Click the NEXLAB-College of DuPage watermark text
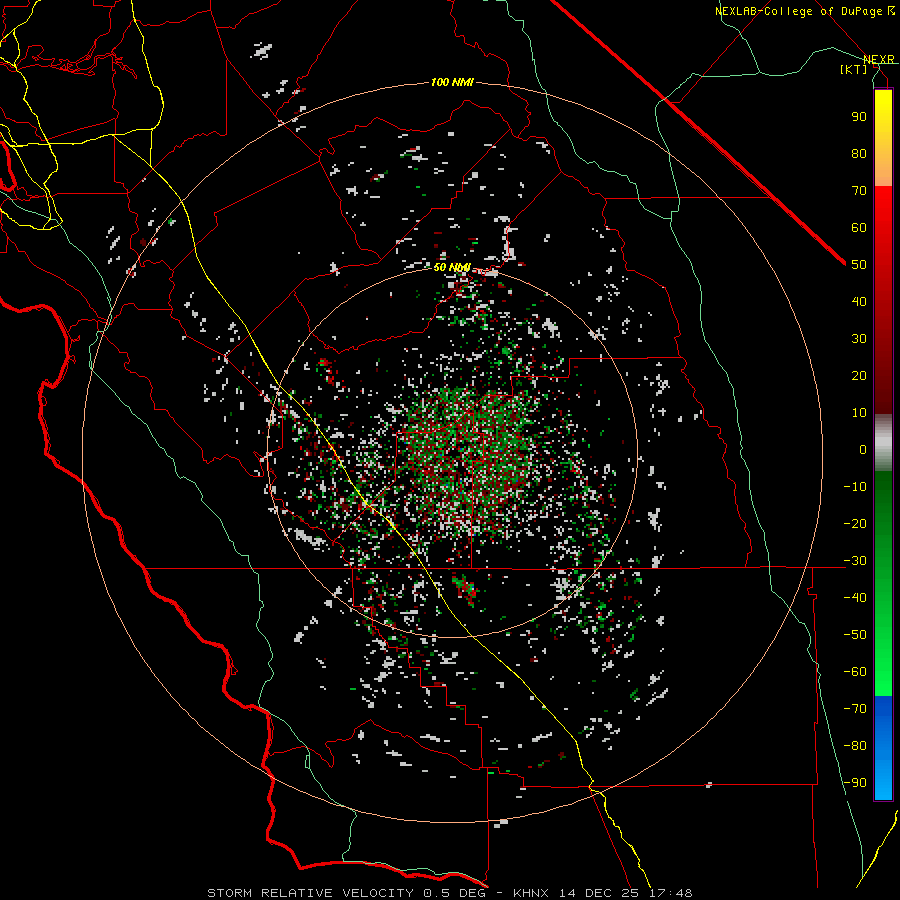Image resolution: width=900 pixels, height=900 pixels. point(804,11)
